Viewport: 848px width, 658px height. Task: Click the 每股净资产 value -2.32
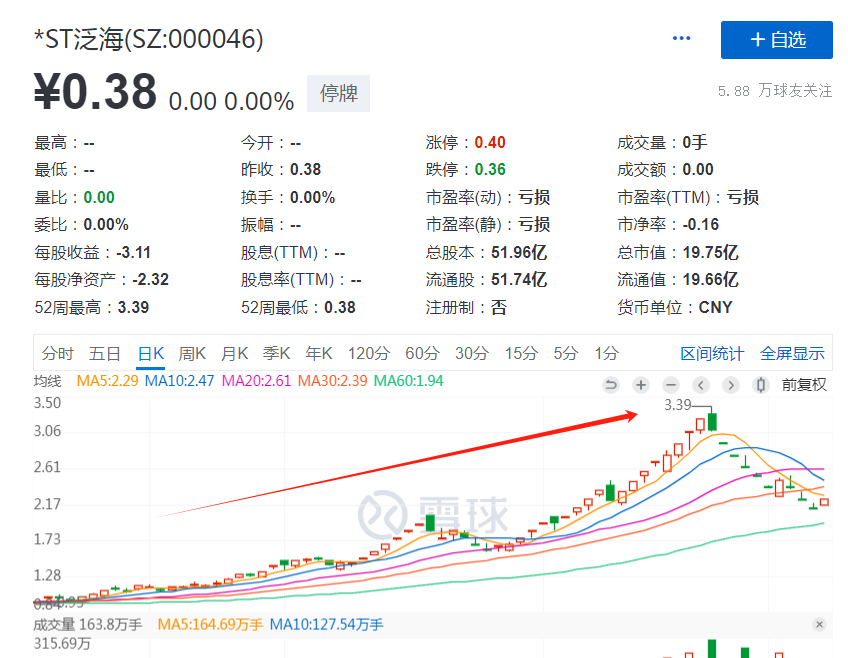coord(150,280)
